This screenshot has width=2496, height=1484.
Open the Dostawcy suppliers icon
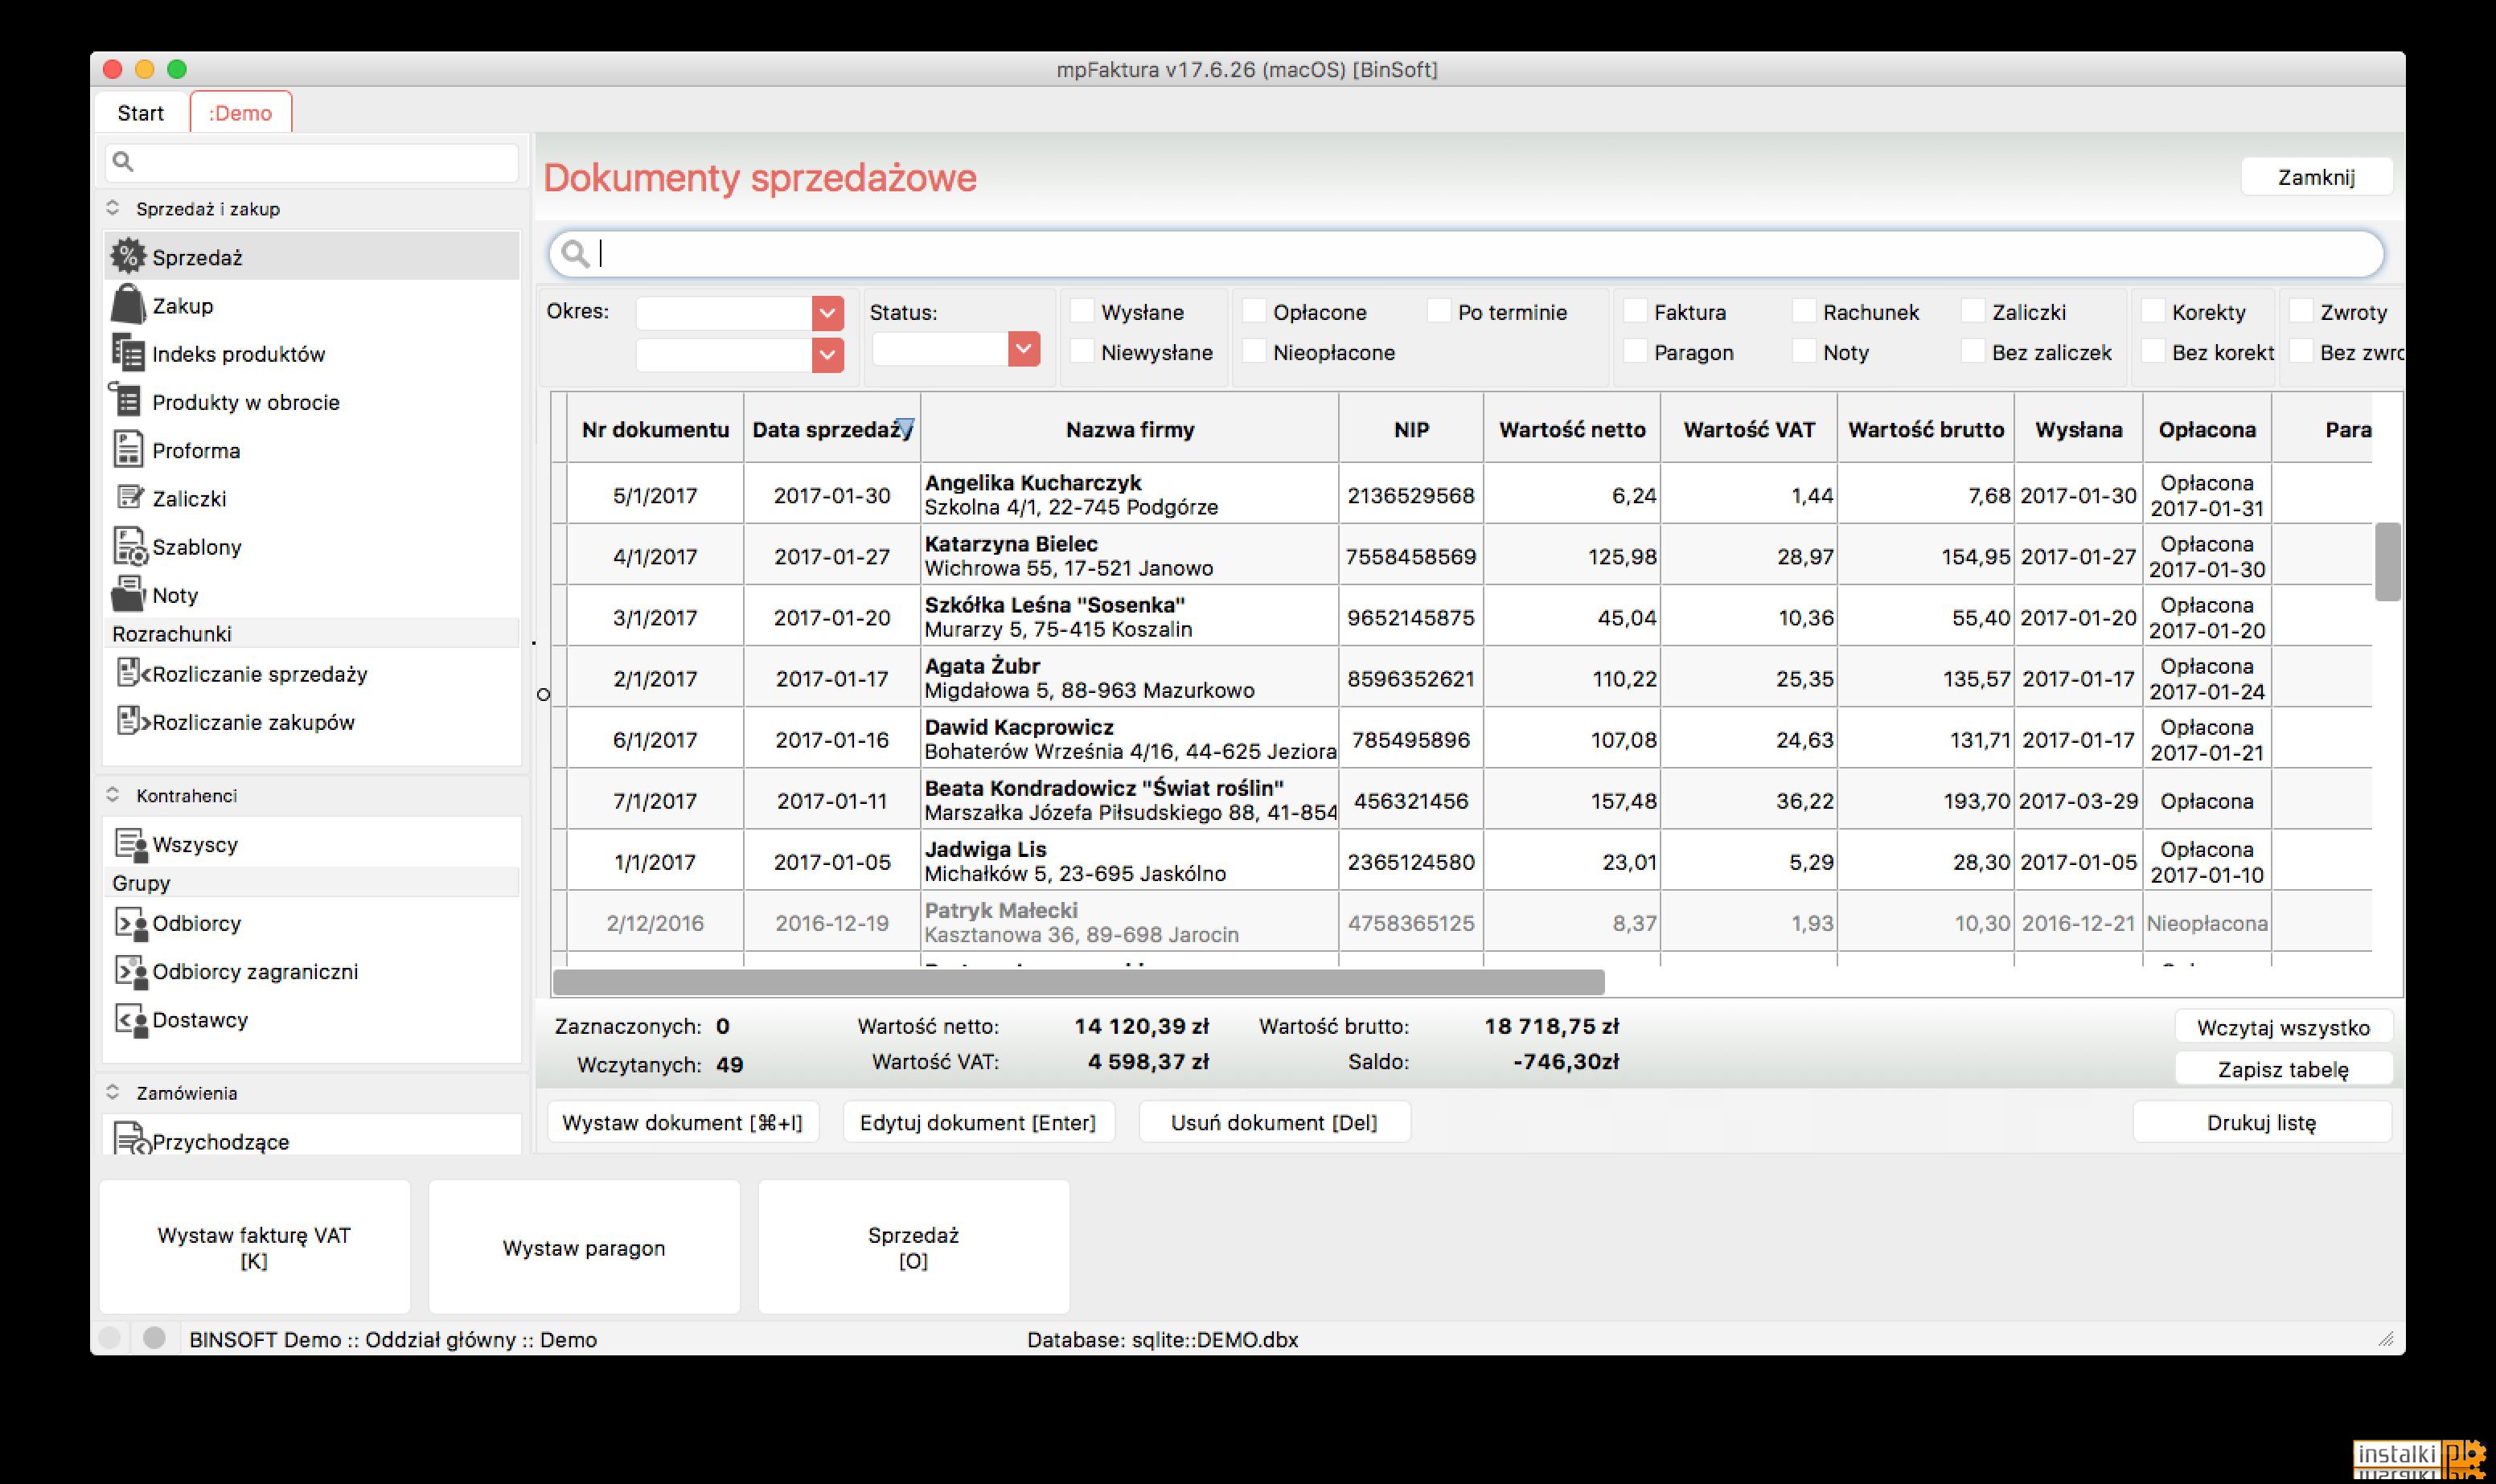(131, 1021)
